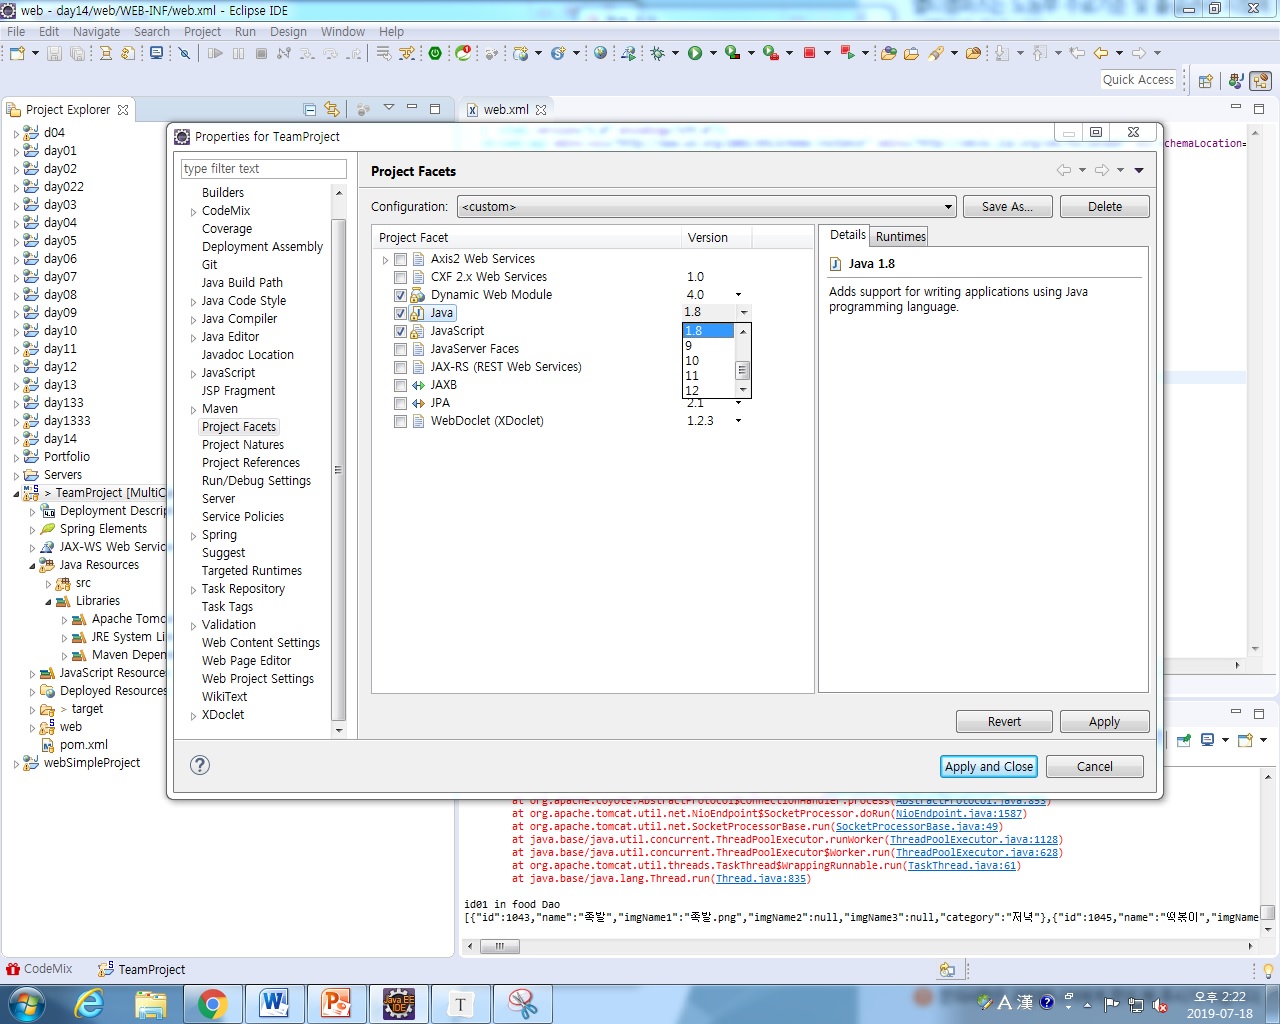The width and height of the screenshot is (1280, 1024).
Task: Click the skip all breakpoints icon
Action: click(184, 53)
